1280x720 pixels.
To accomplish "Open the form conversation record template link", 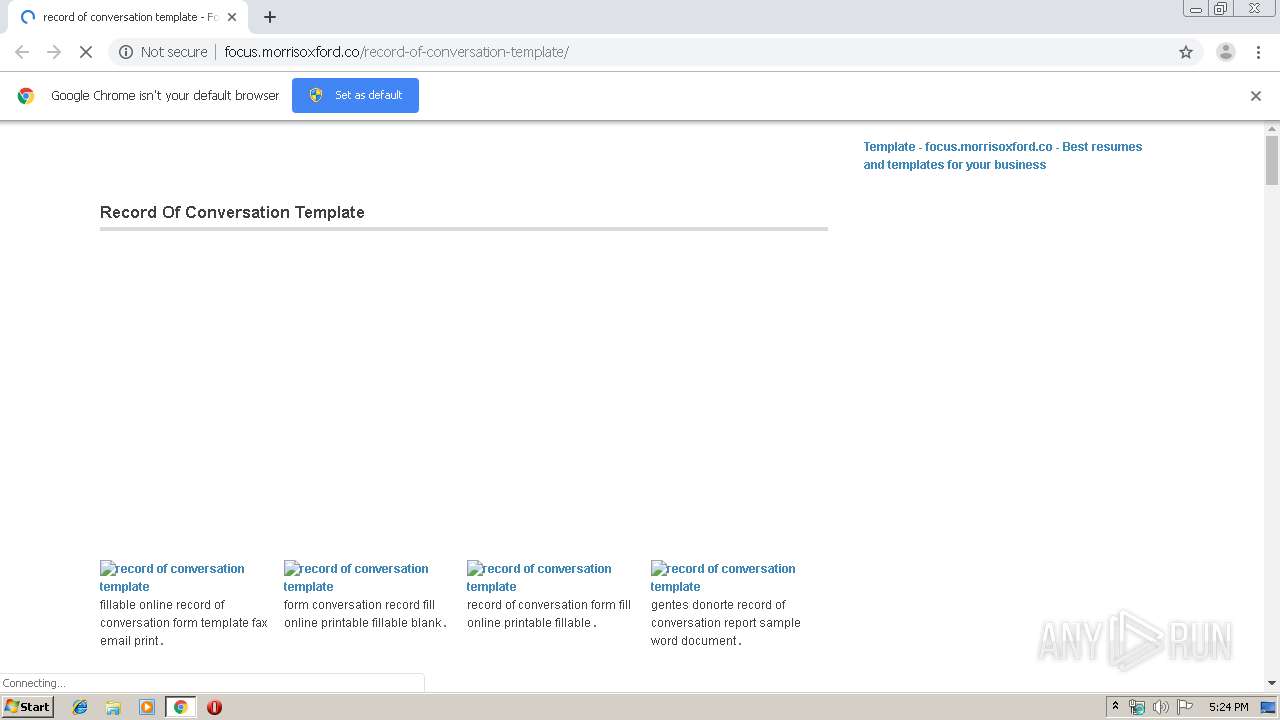I will 356,577.
